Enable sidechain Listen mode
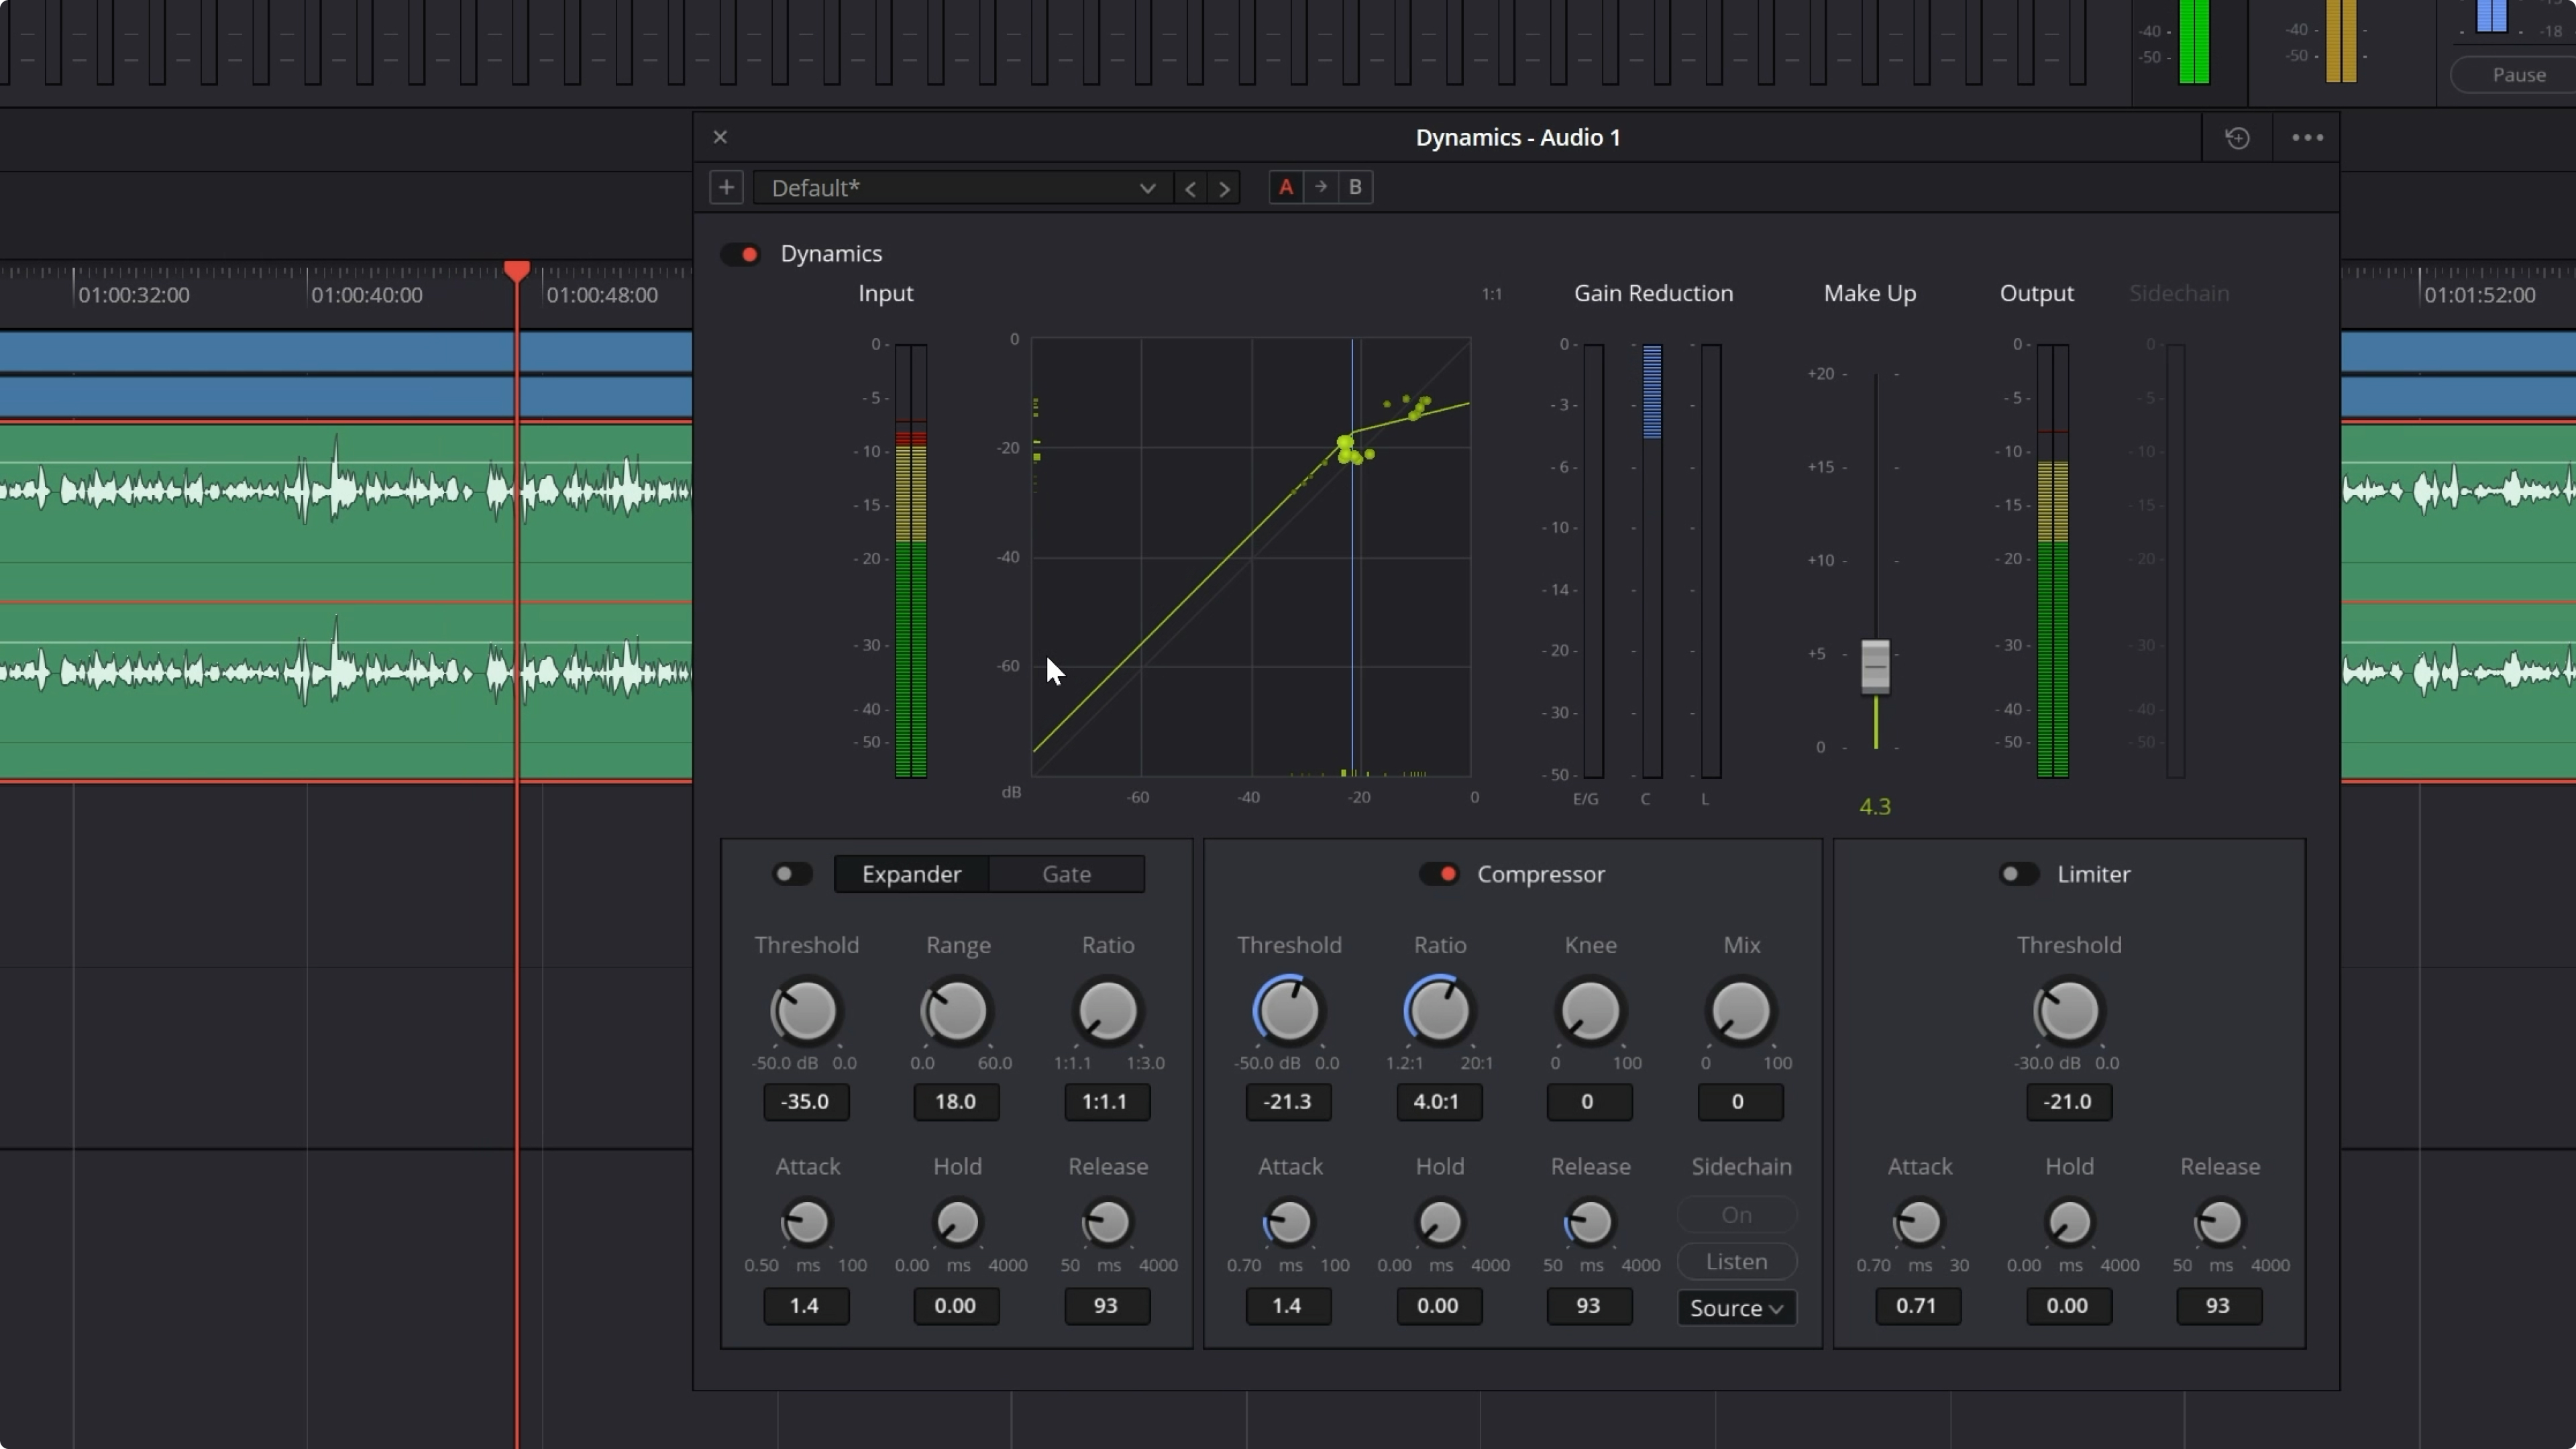Image resolution: width=2576 pixels, height=1449 pixels. point(1736,1261)
